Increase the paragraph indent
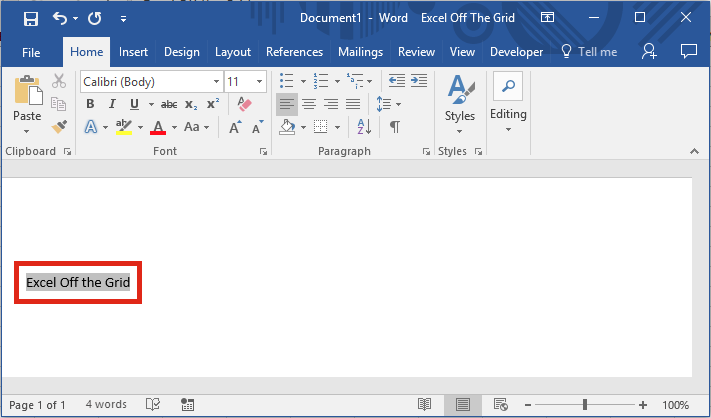 pyautogui.click(x=419, y=81)
